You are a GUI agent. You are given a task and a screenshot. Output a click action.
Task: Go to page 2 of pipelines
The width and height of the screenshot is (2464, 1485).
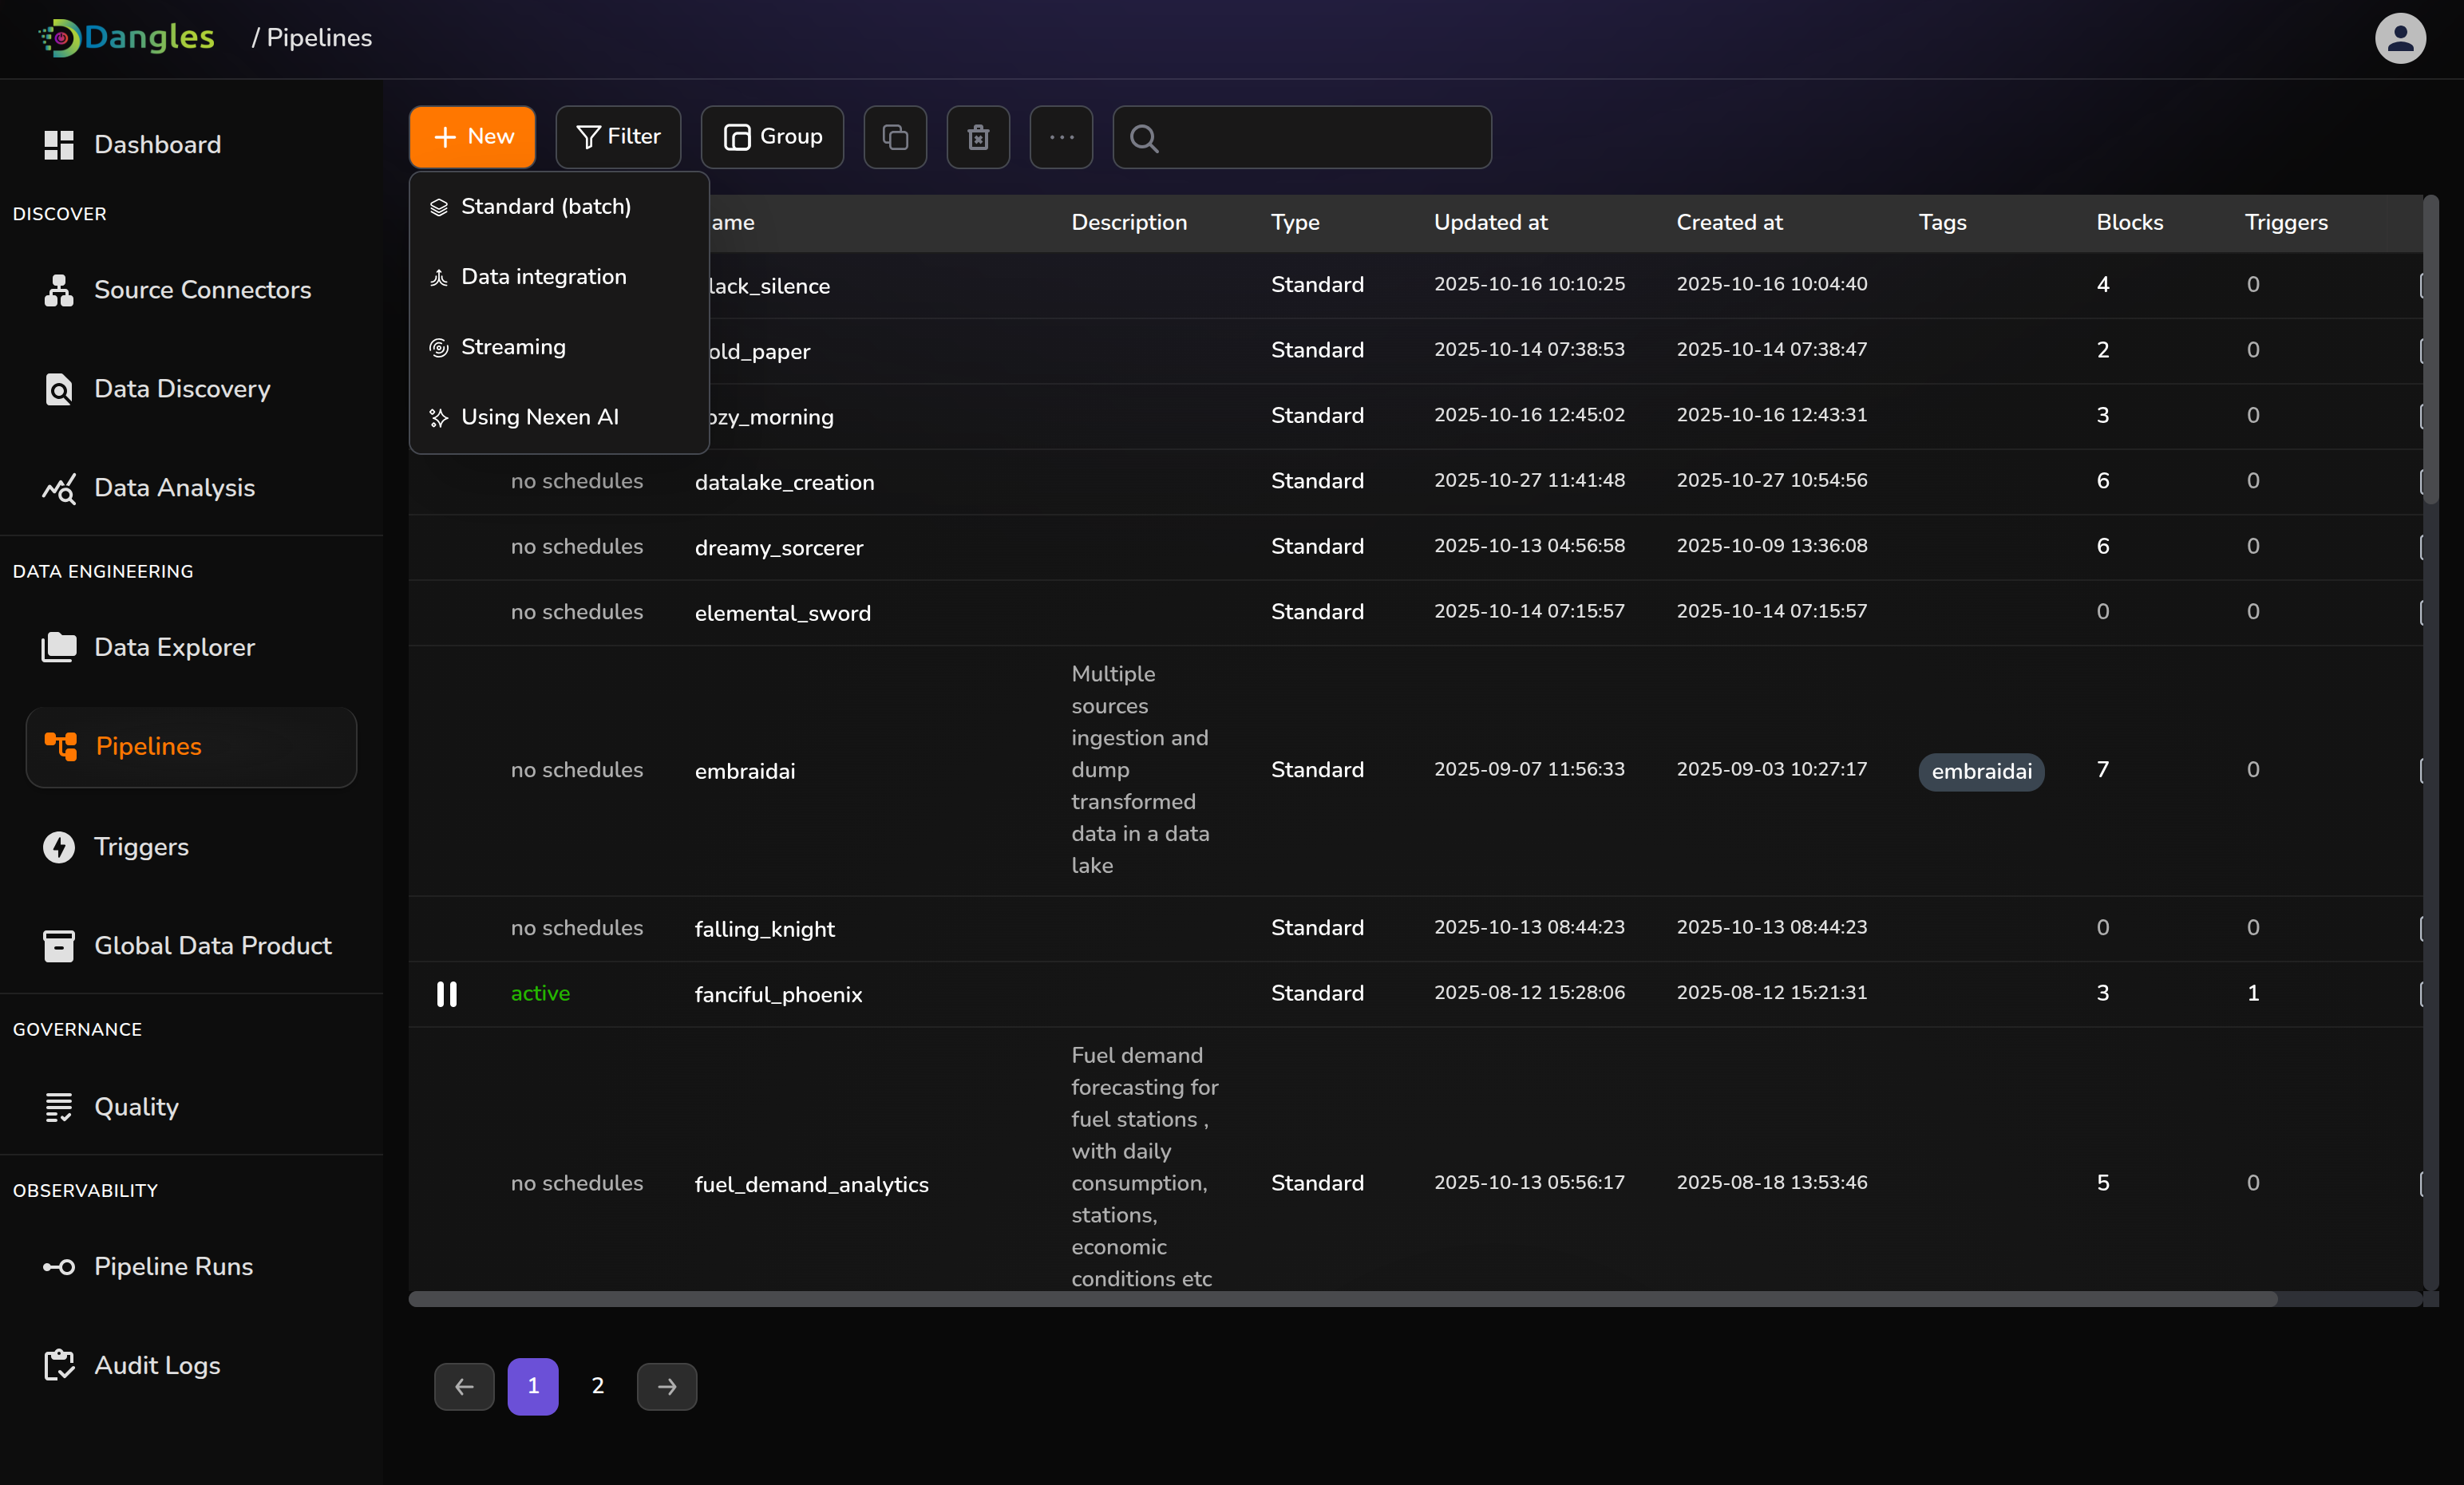click(597, 1385)
